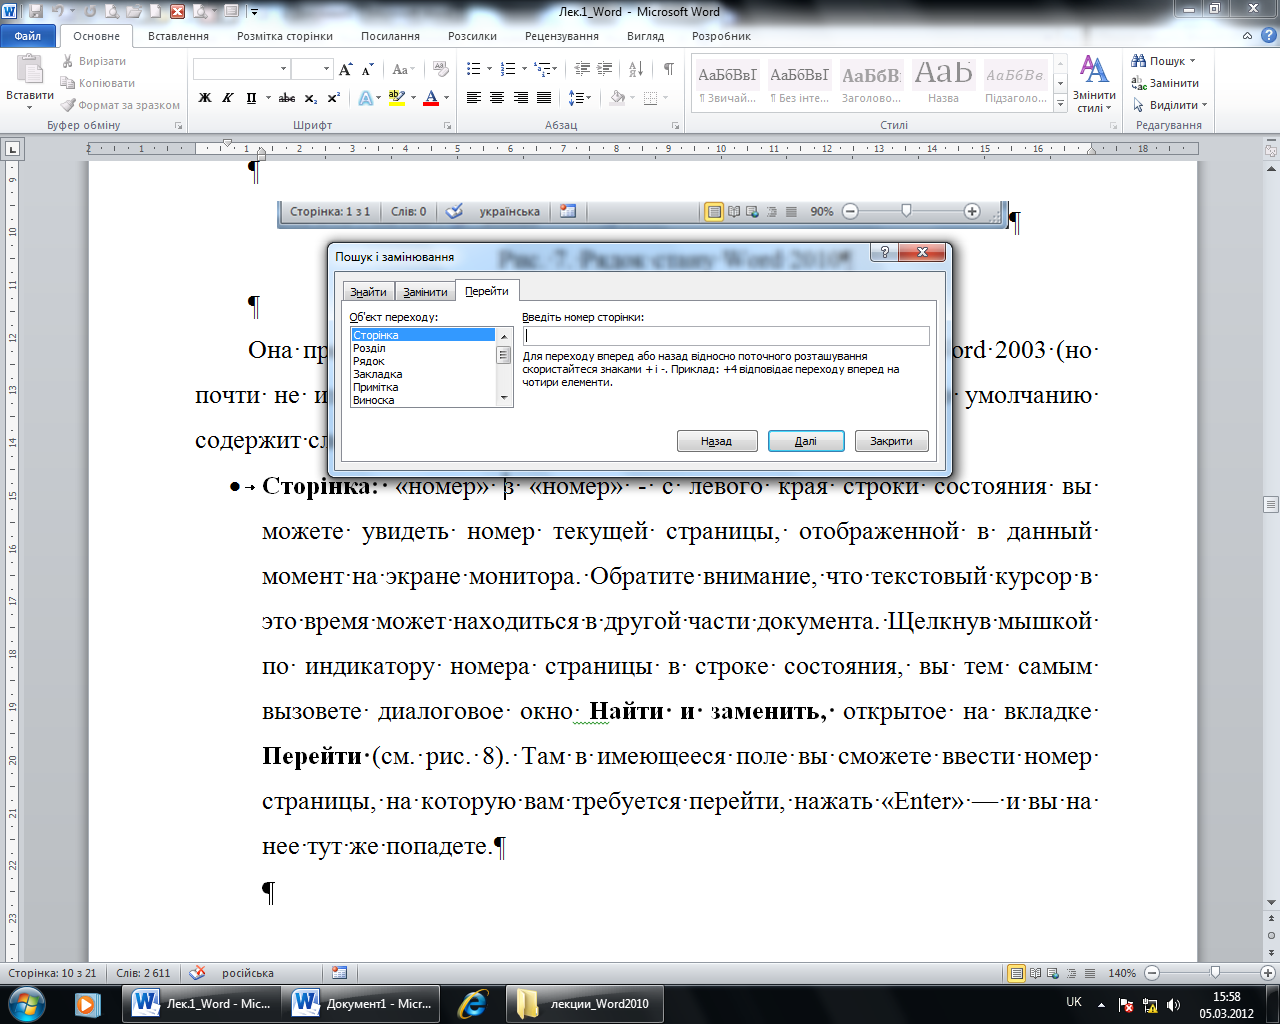The width and height of the screenshot is (1280, 1024).
Task: Switch to Замінити tab in dialog
Action: 425,292
